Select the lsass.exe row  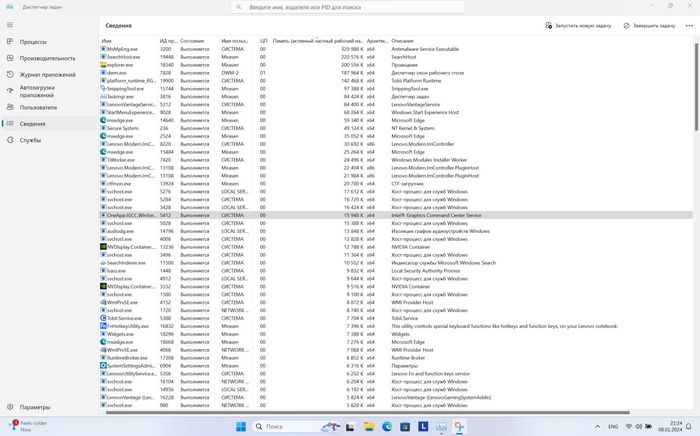[396, 271]
